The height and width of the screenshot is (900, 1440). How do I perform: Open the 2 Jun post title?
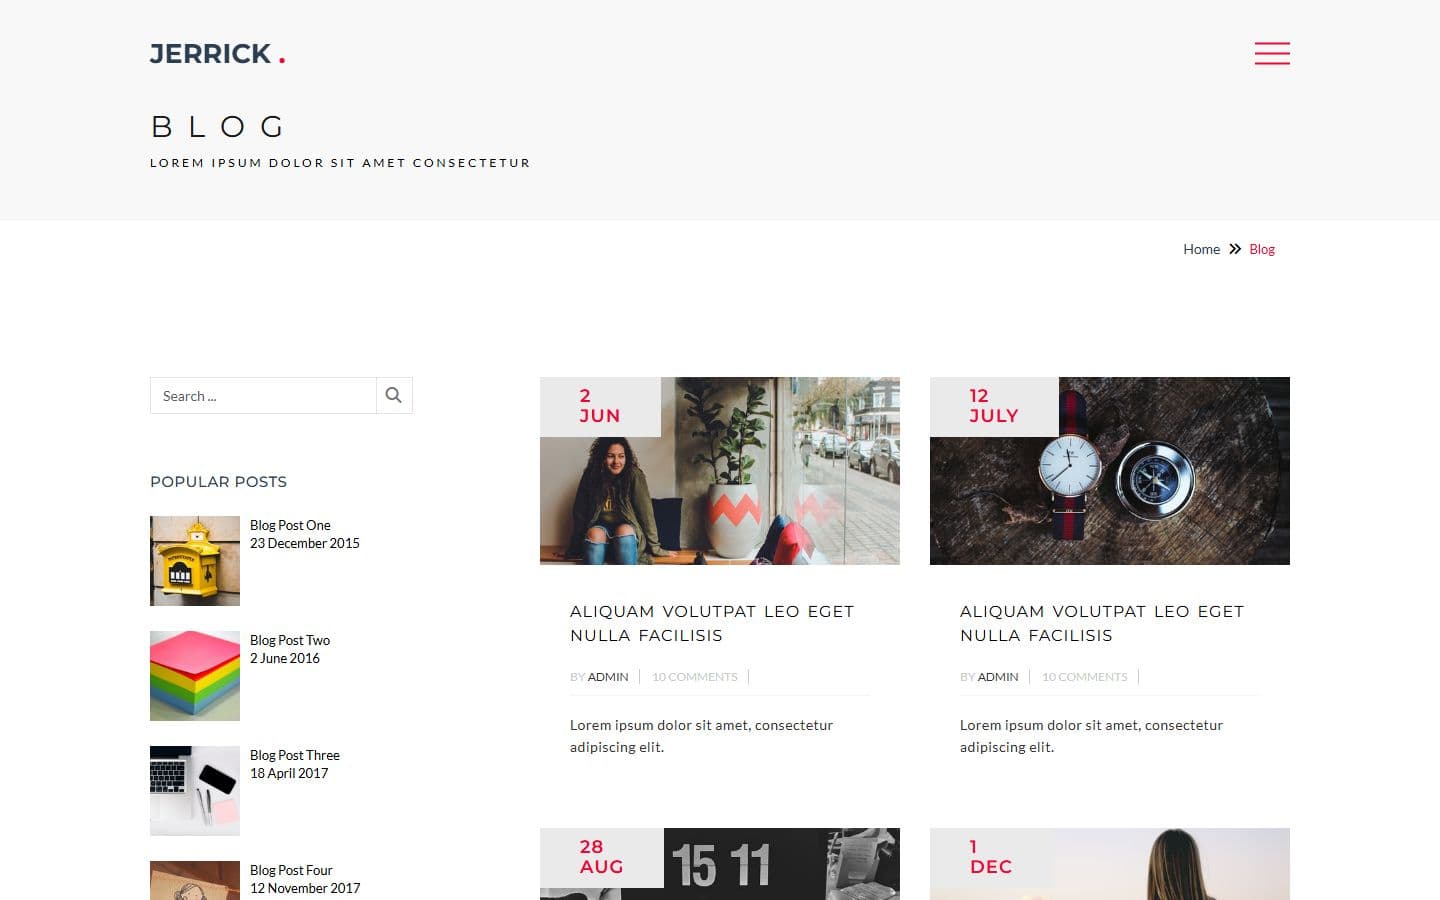(x=712, y=623)
